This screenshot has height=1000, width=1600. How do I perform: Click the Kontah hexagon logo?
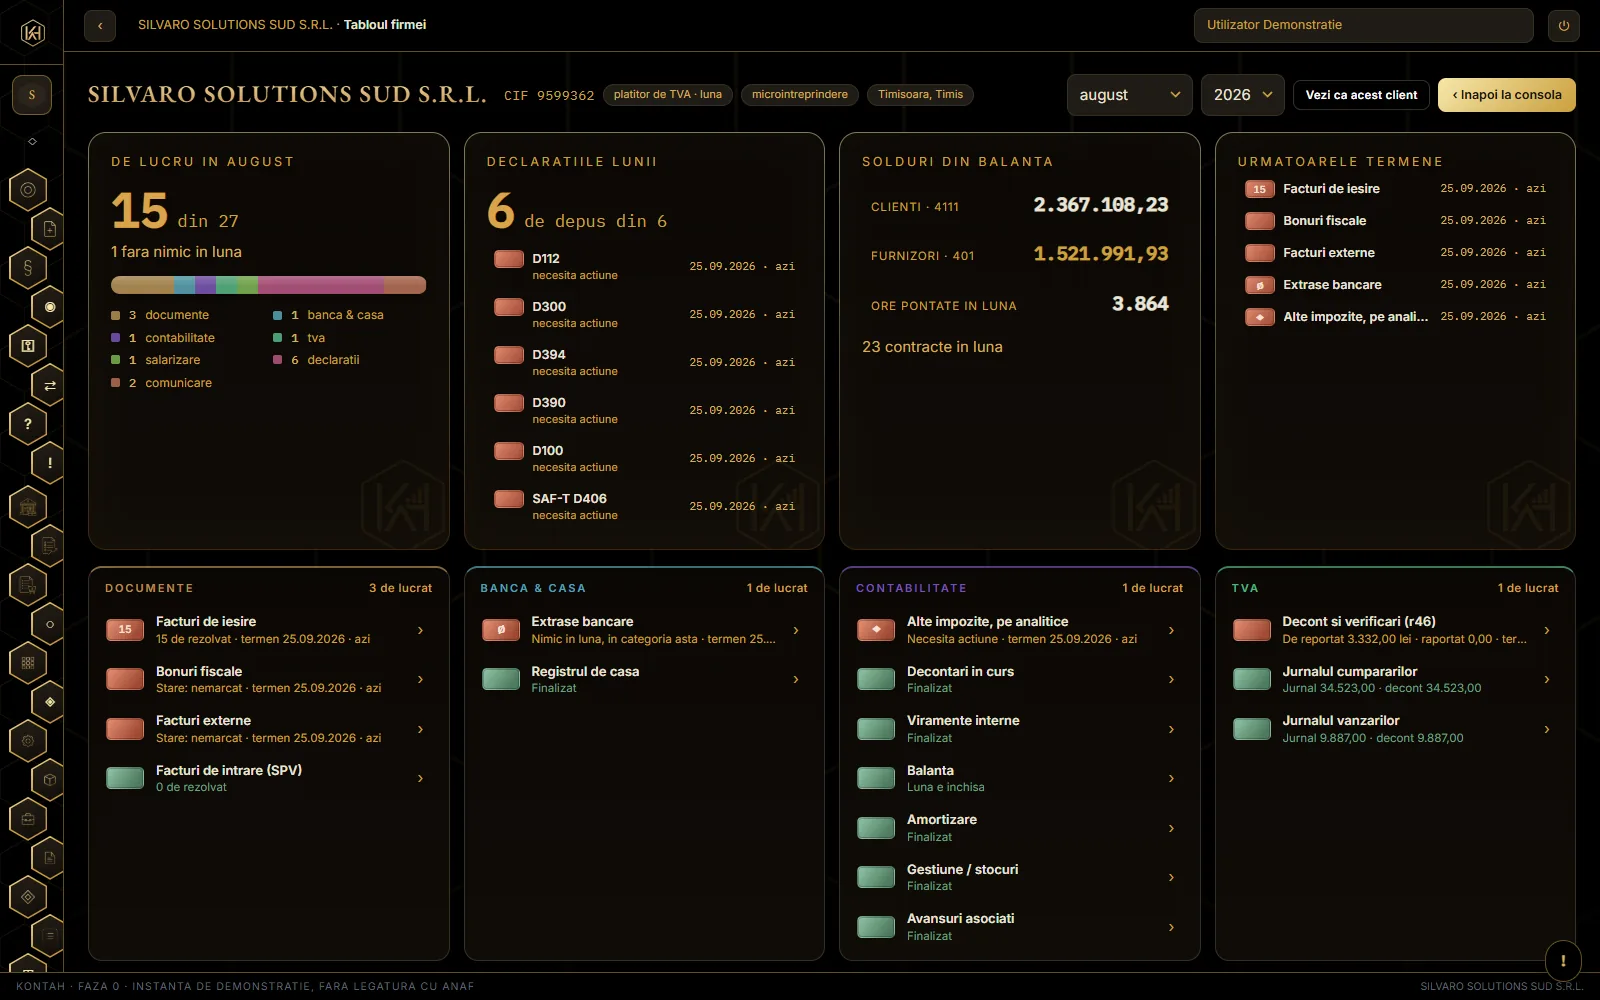32,33
